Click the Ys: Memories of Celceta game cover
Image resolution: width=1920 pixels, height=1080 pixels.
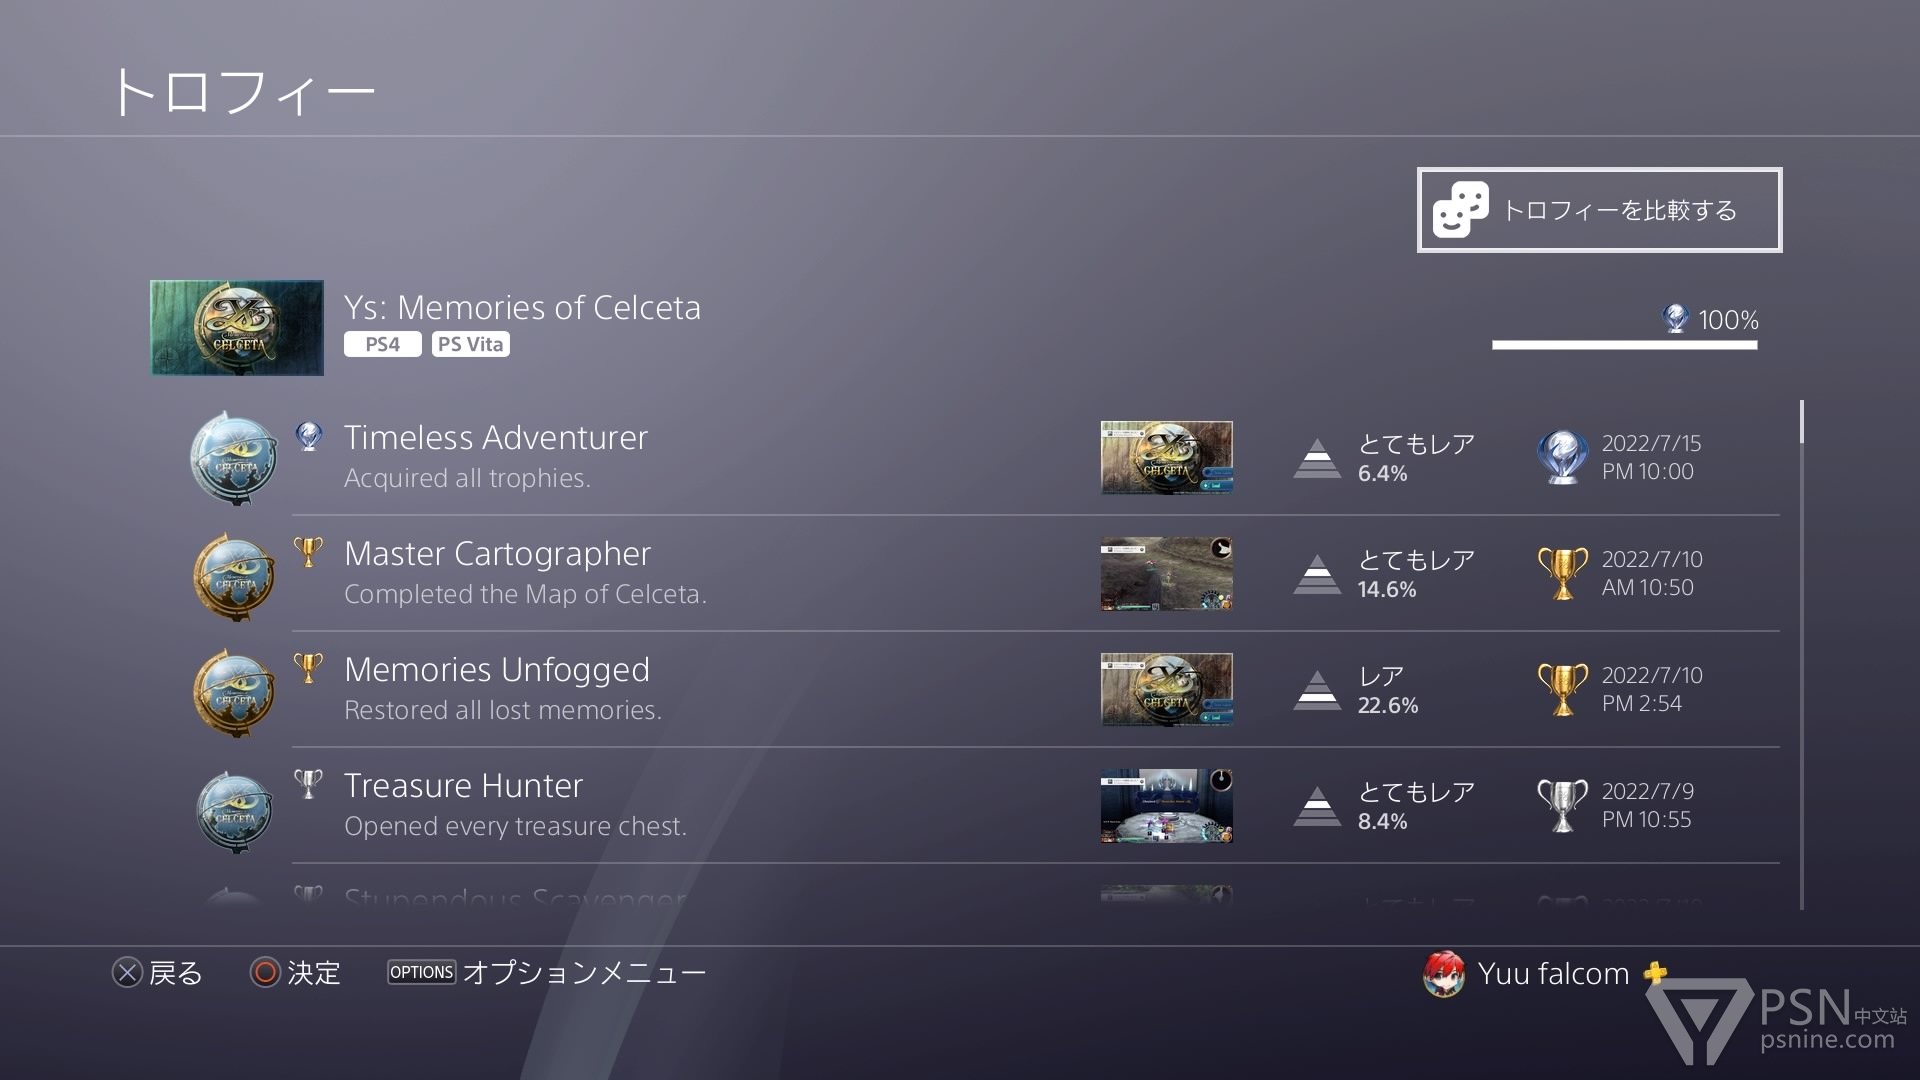(x=237, y=328)
